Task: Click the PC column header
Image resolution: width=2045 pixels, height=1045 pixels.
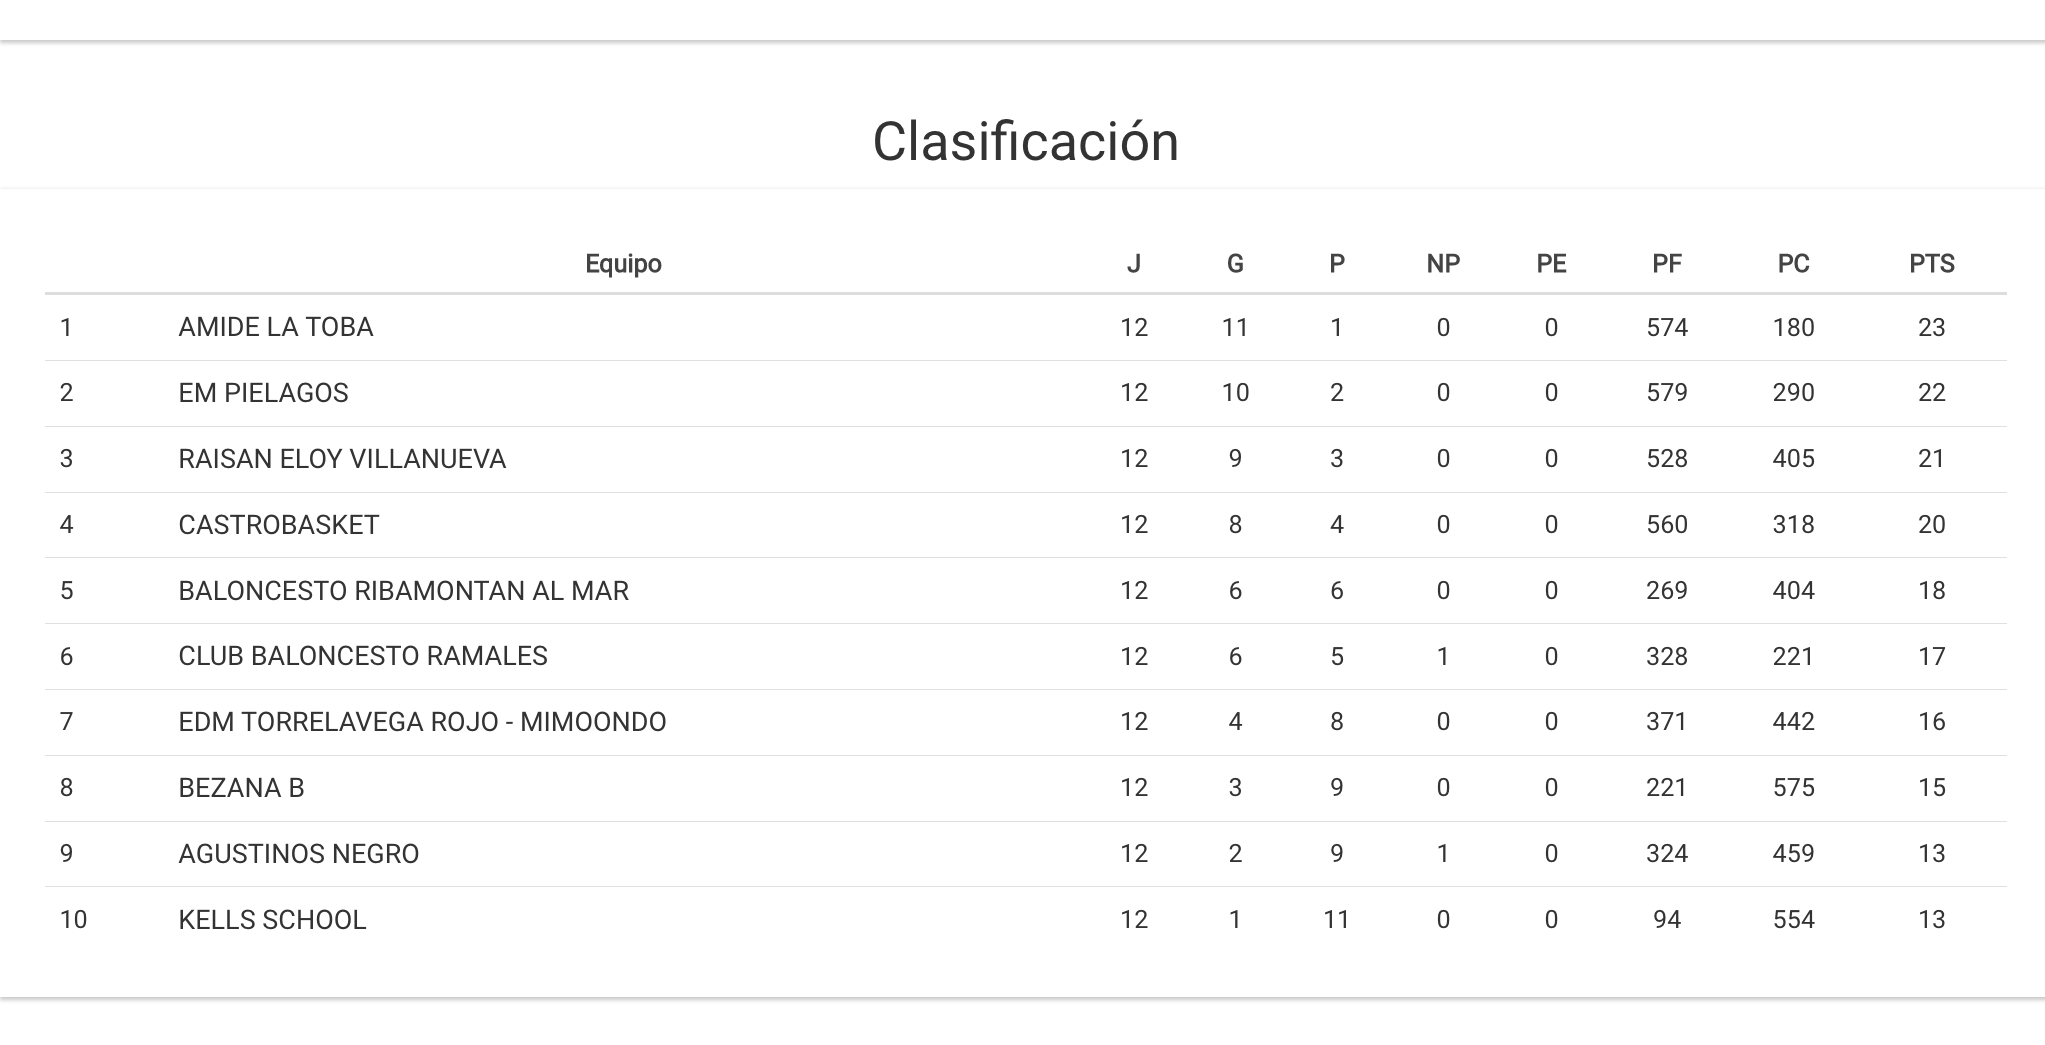Action: 1793,264
